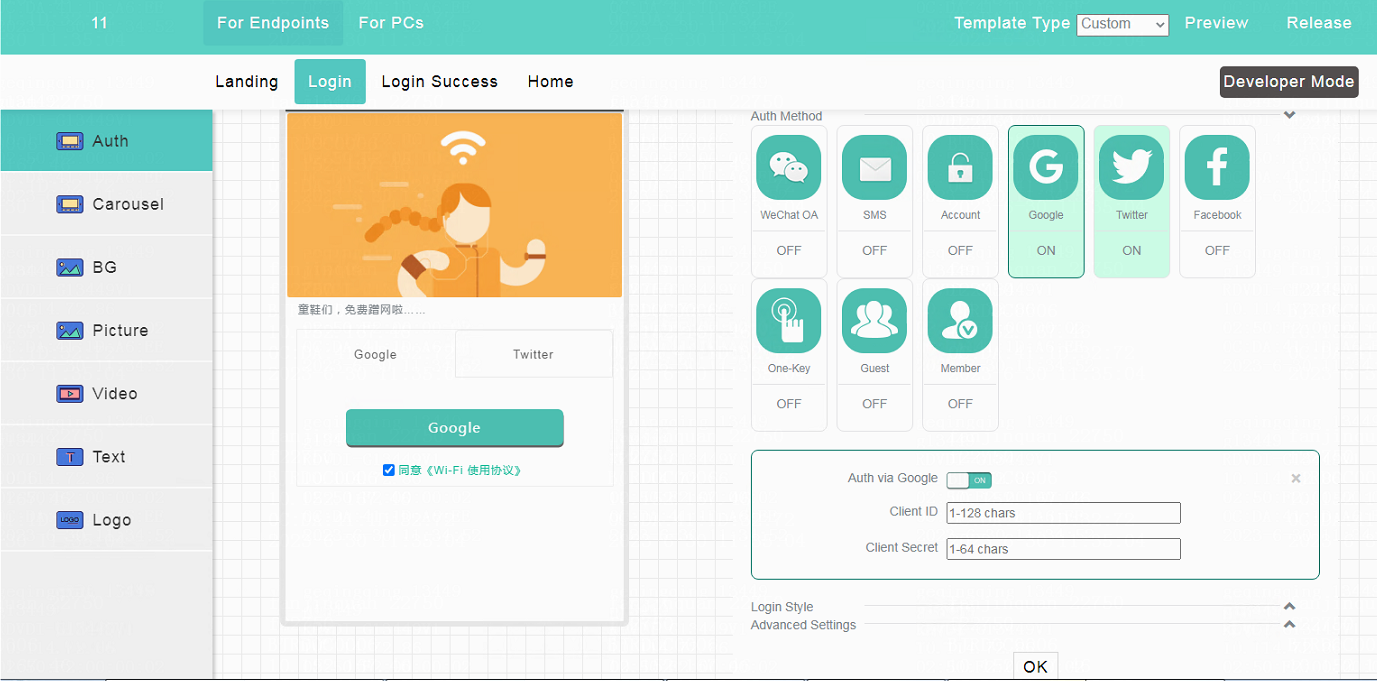The height and width of the screenshot is (681, 1377).
Task: Toggle Account status OFF label
Action: click(960, 251)
